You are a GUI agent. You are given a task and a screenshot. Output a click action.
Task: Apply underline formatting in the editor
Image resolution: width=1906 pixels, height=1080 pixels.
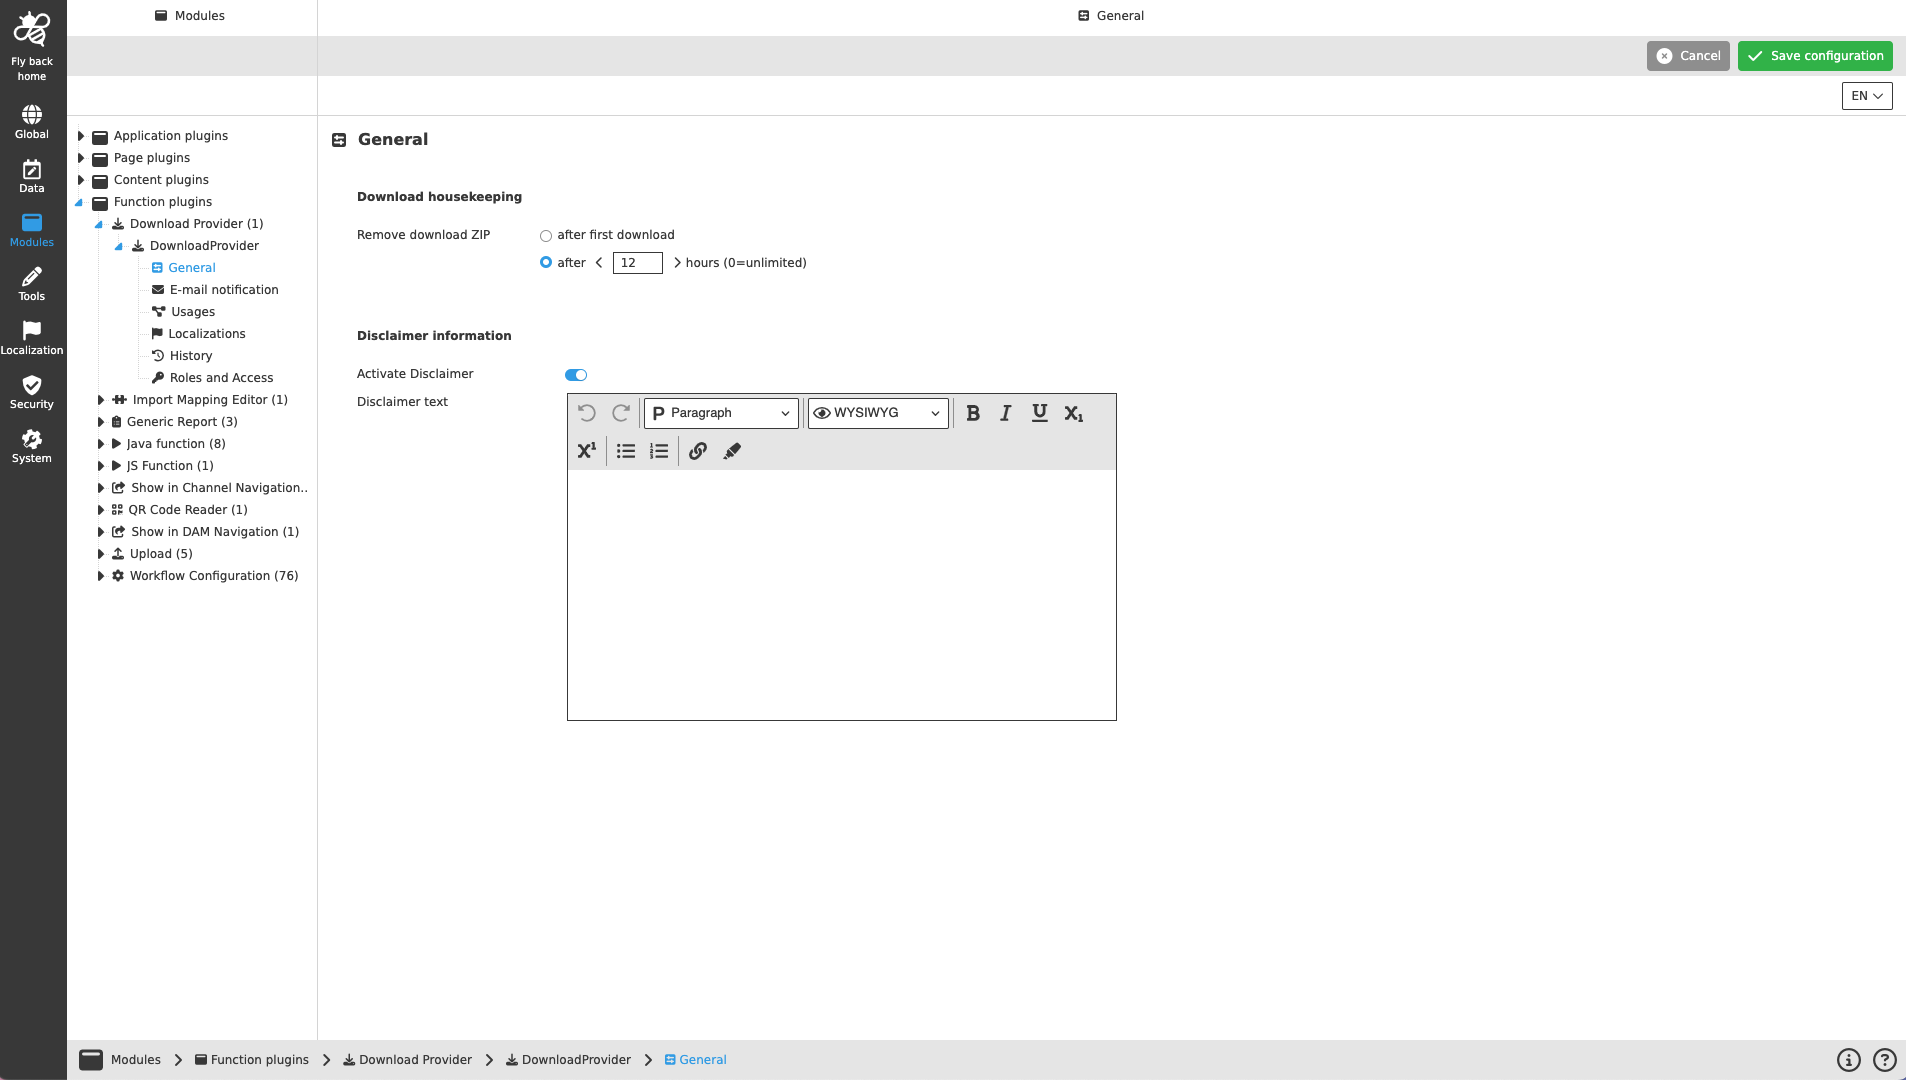1039,412
